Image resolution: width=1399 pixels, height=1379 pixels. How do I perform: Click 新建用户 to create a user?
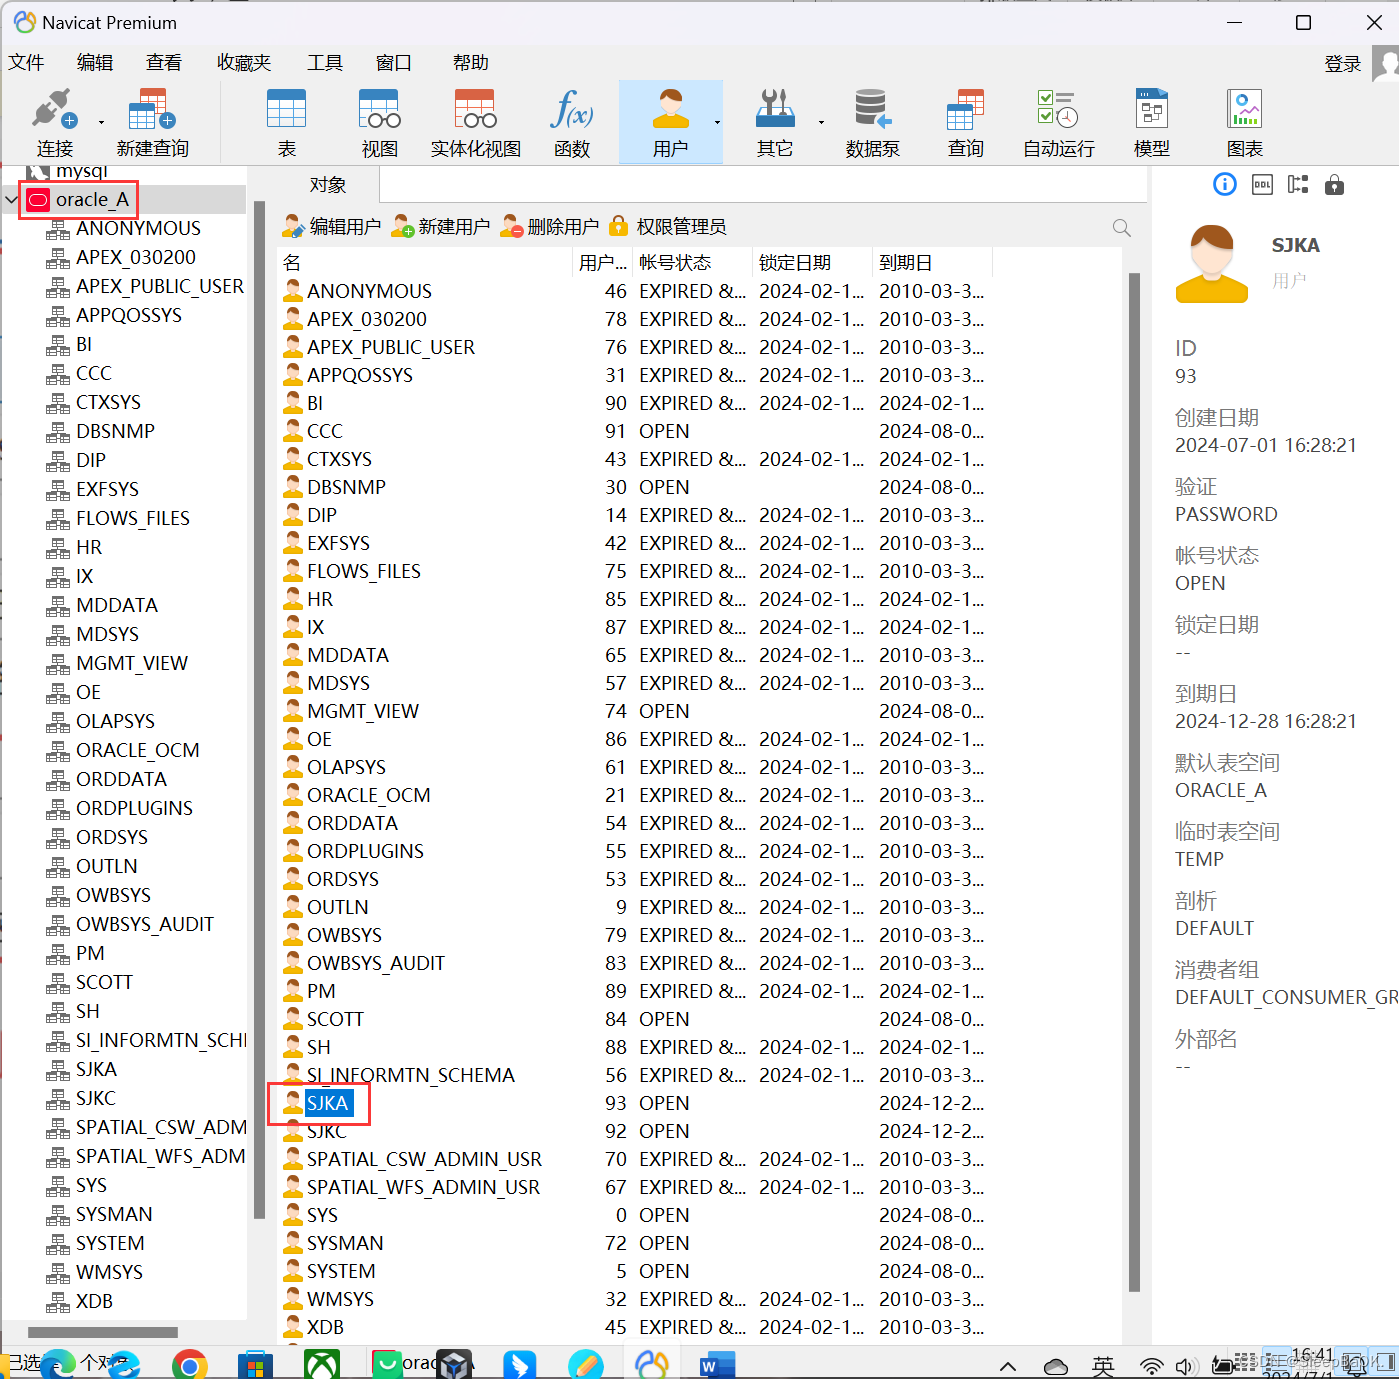click(440, 226)
